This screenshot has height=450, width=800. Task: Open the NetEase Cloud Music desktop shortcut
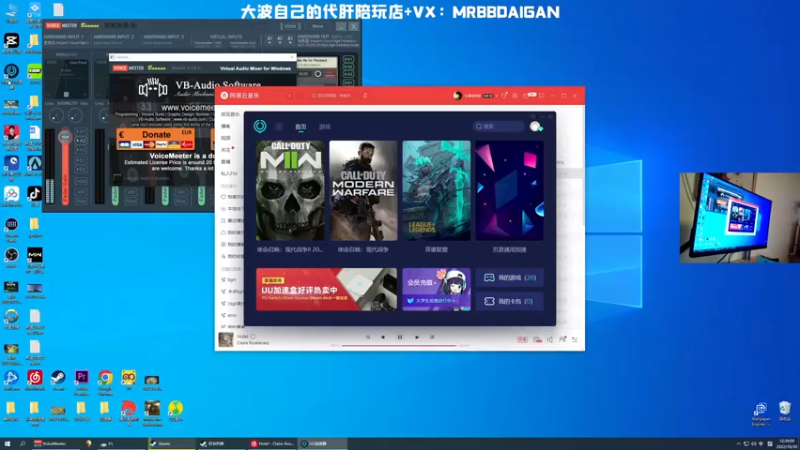35,380
